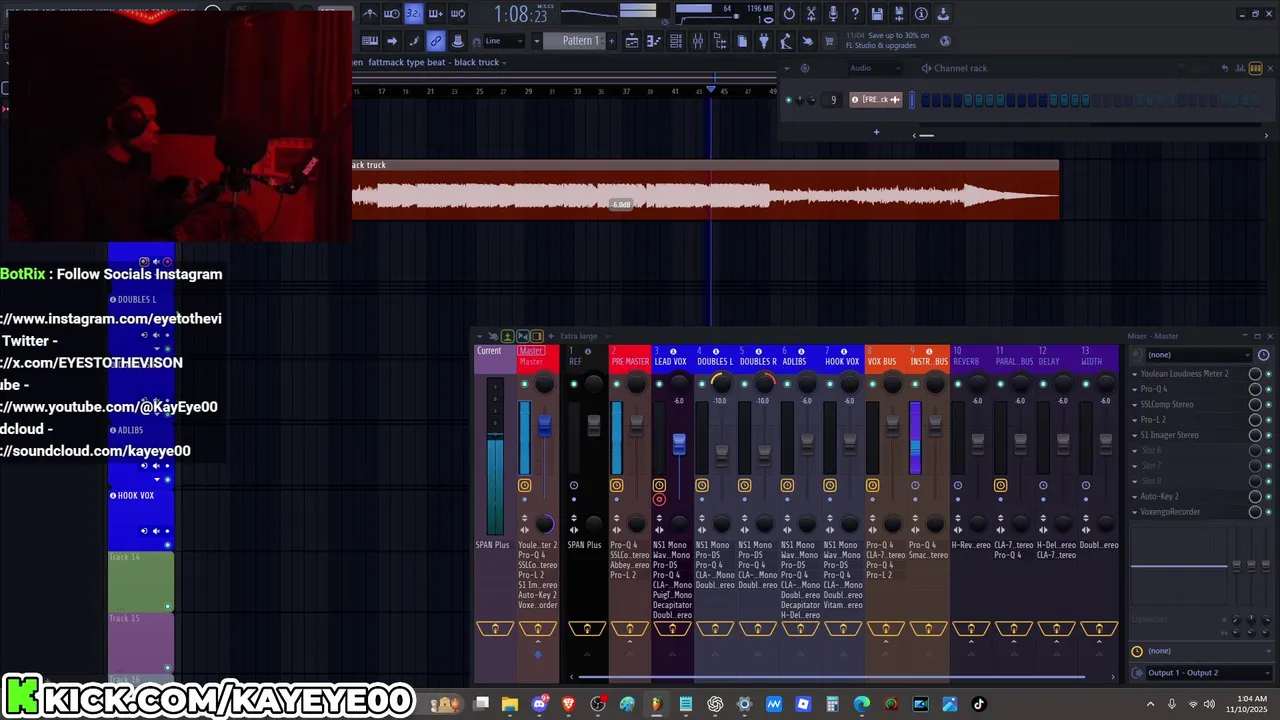Screen dimensions: 1280x720
Task: Open FL Studio in the taskbar
Action: point(656,704)
